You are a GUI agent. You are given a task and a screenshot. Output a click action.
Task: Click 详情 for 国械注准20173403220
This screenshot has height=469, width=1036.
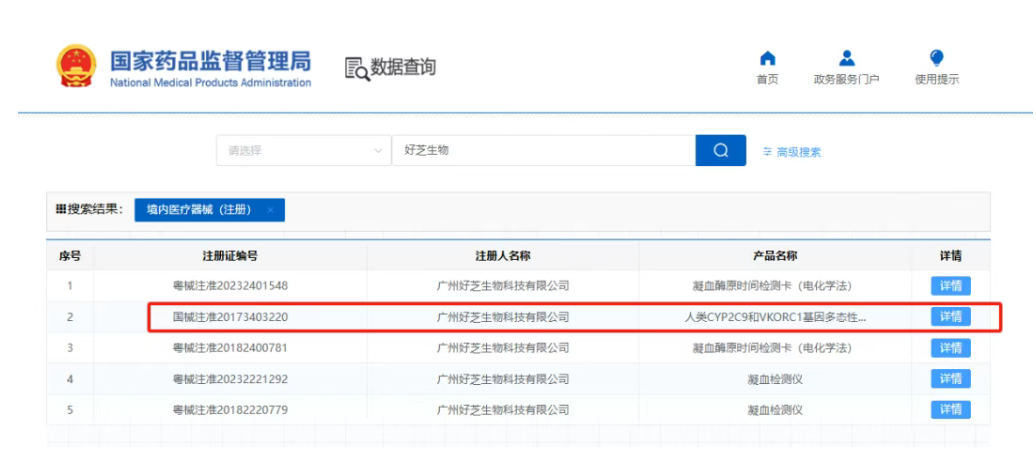[x=950, y=317]
